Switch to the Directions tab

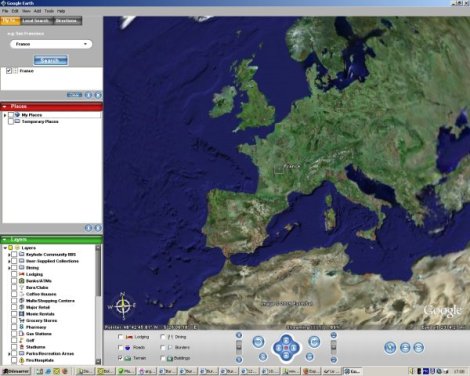67,21
